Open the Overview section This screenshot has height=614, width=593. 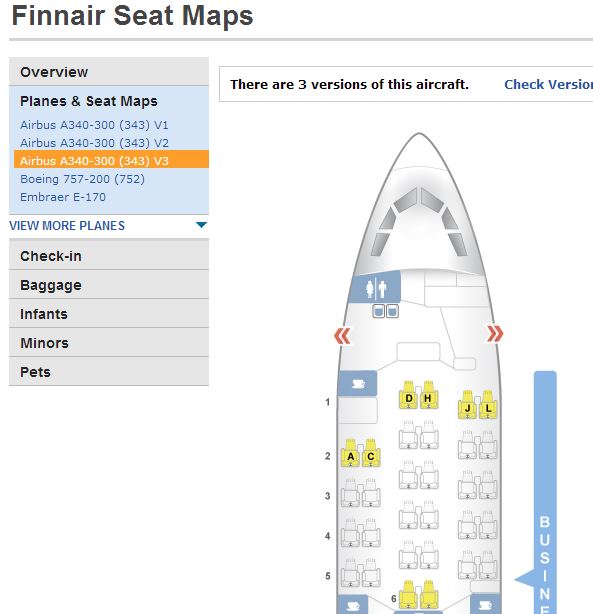click(x=109, y=72)
